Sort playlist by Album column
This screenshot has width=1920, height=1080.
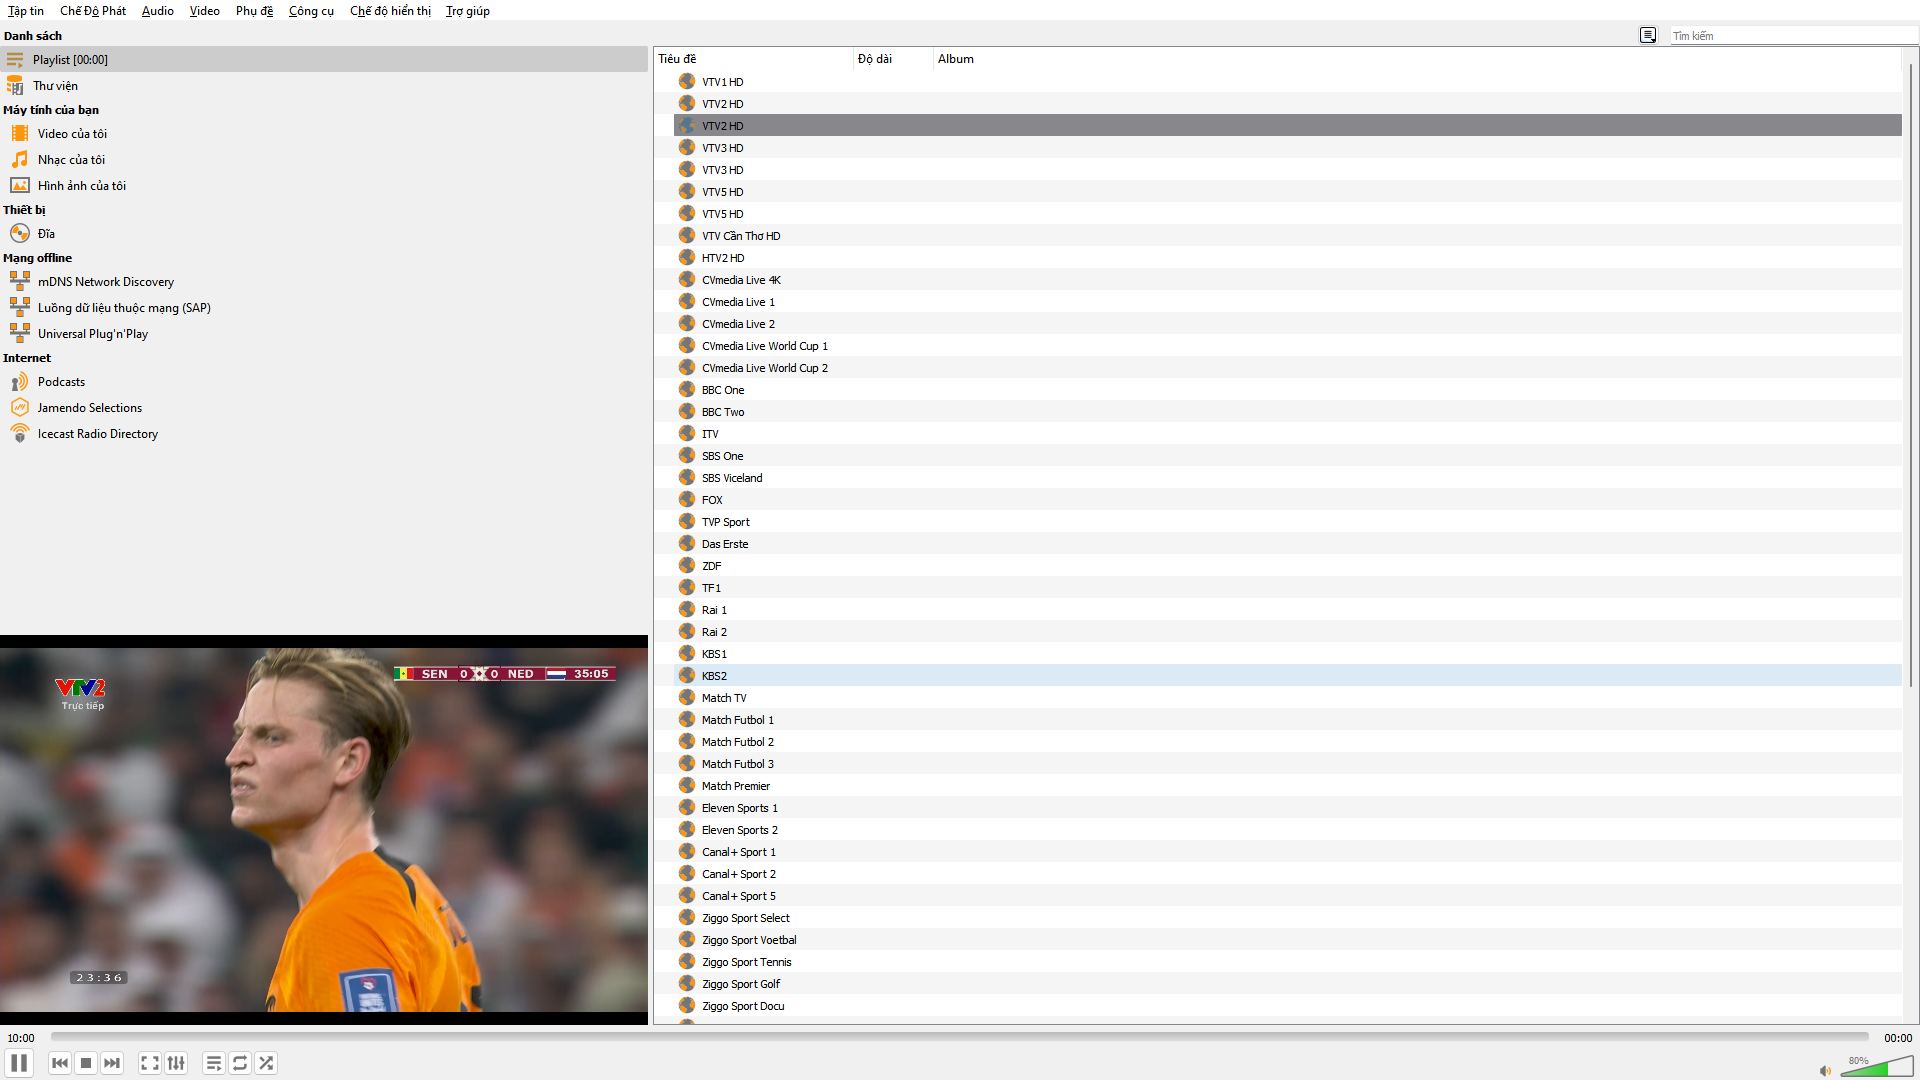[1417, 59]
